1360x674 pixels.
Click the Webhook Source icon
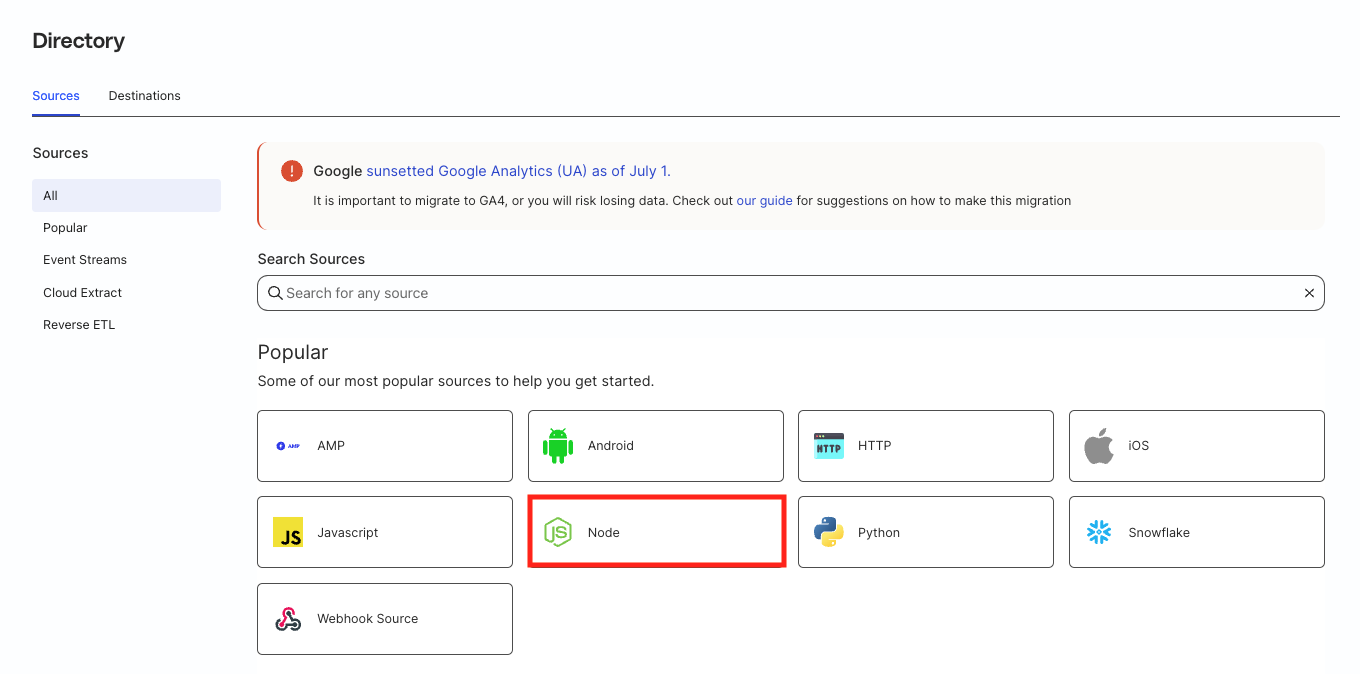point(288,619)
